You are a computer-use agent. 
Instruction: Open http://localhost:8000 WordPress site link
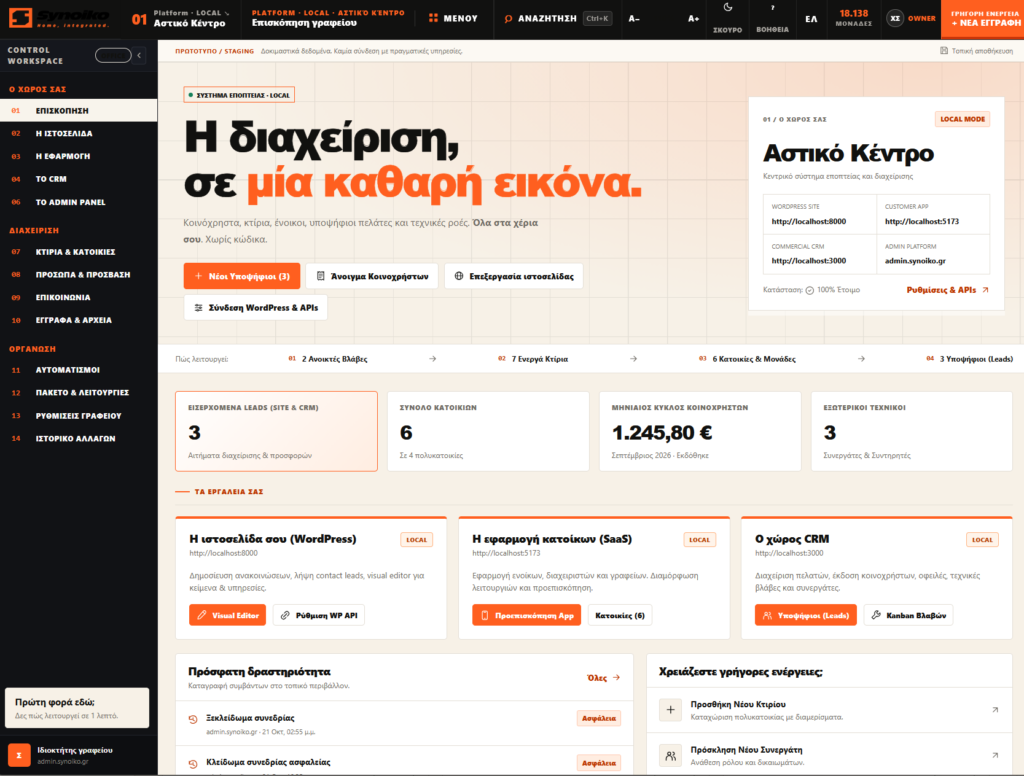[x=808, y=221]
